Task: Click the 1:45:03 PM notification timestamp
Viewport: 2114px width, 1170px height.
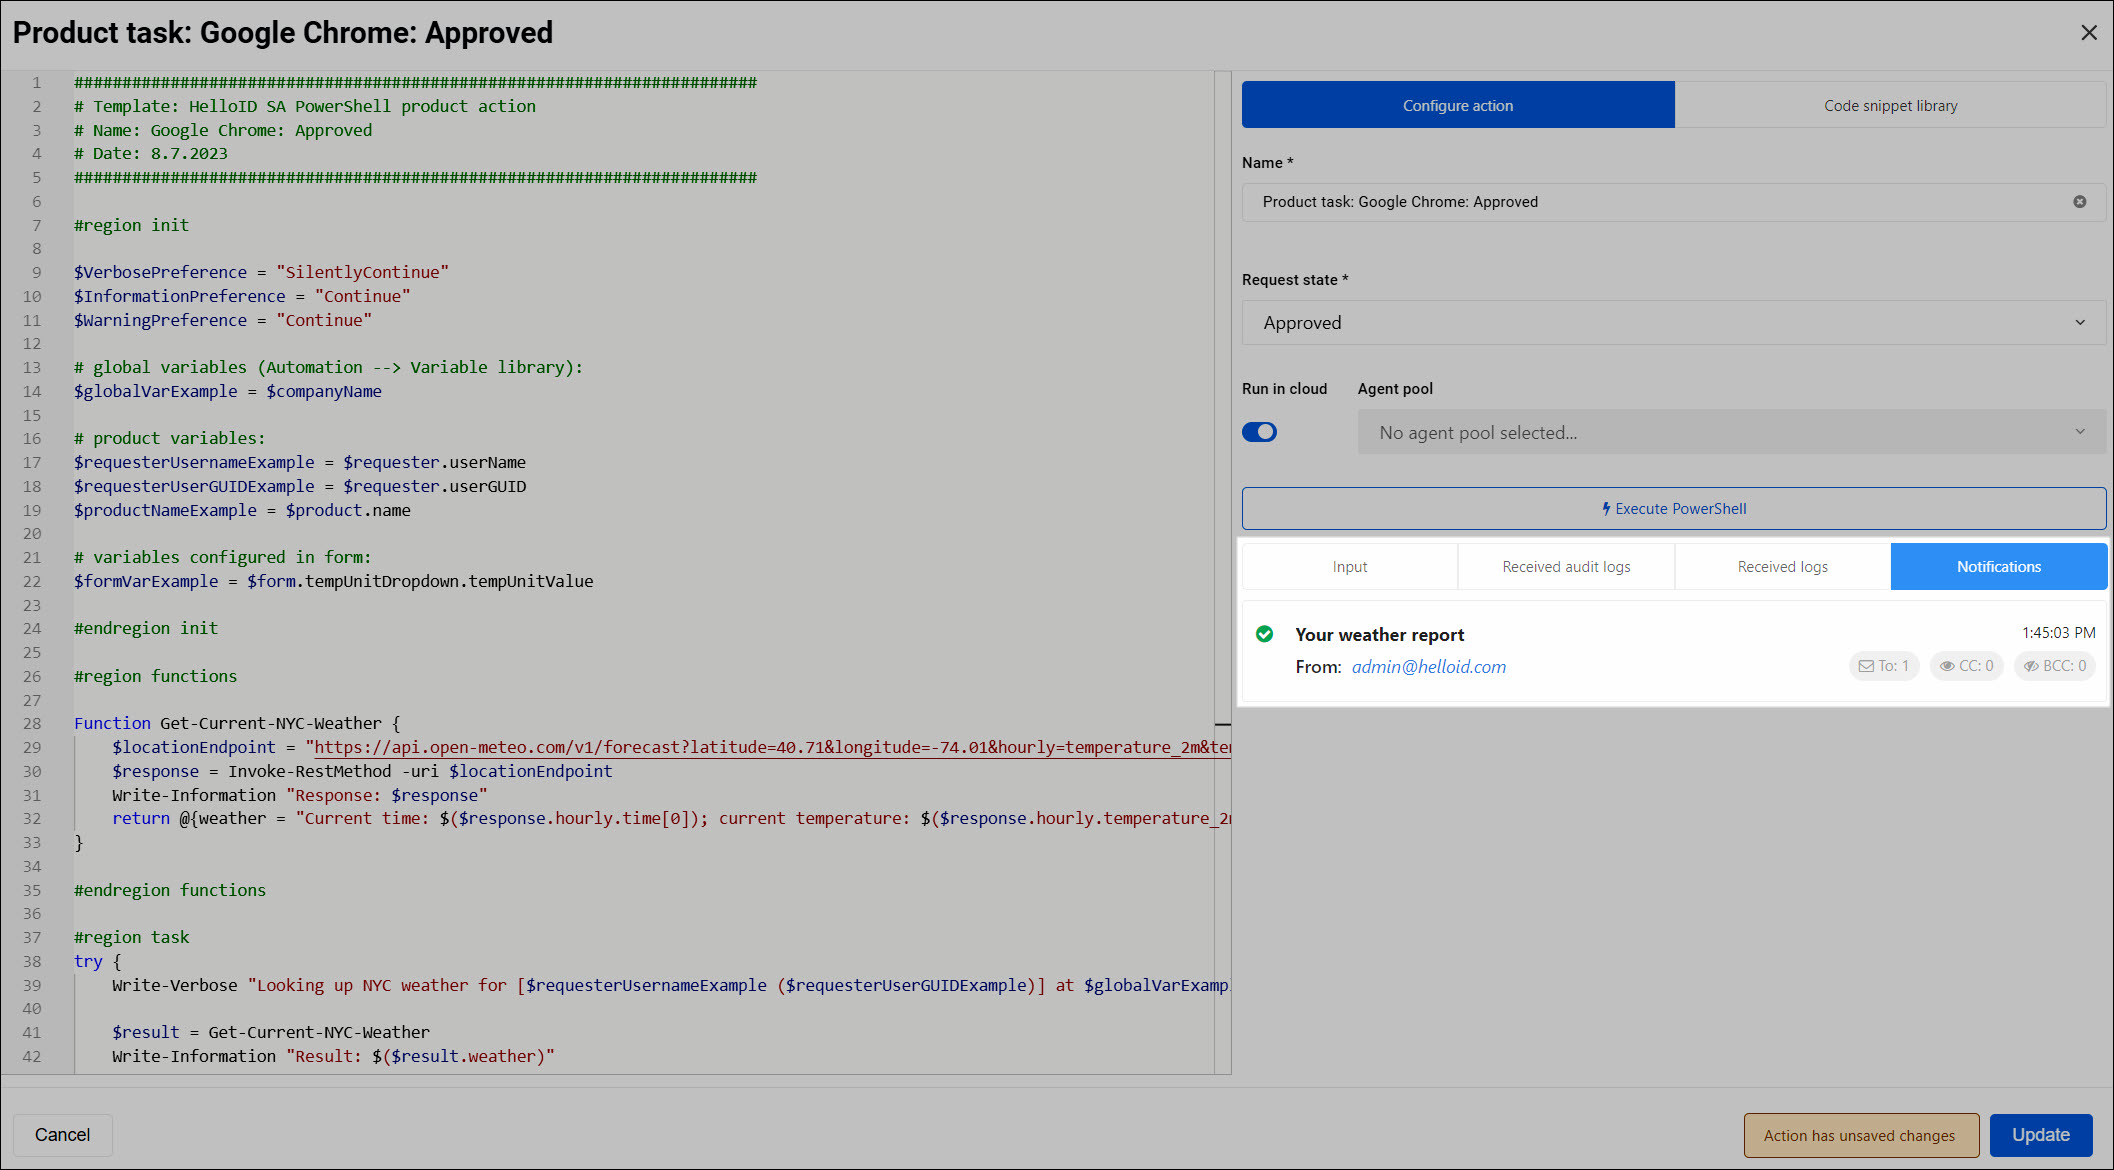Action: (2059, 633)
